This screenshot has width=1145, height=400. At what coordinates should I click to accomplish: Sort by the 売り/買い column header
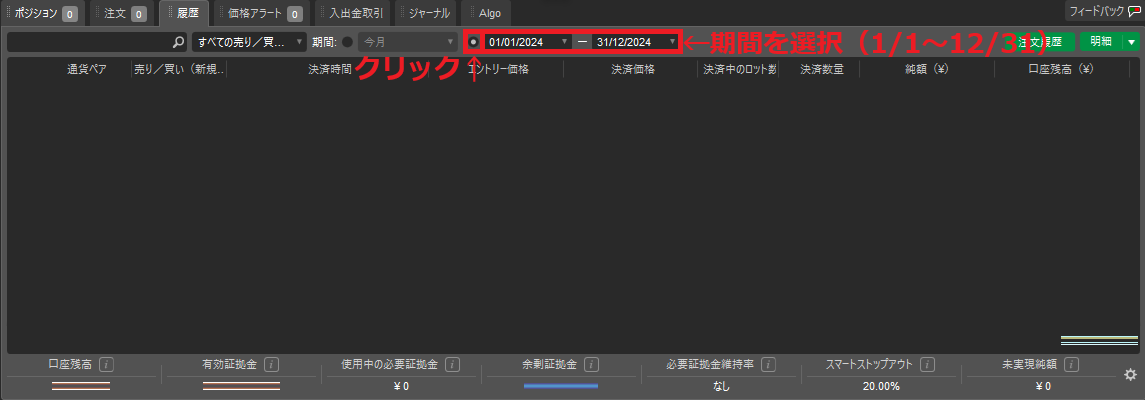point(180,69)
